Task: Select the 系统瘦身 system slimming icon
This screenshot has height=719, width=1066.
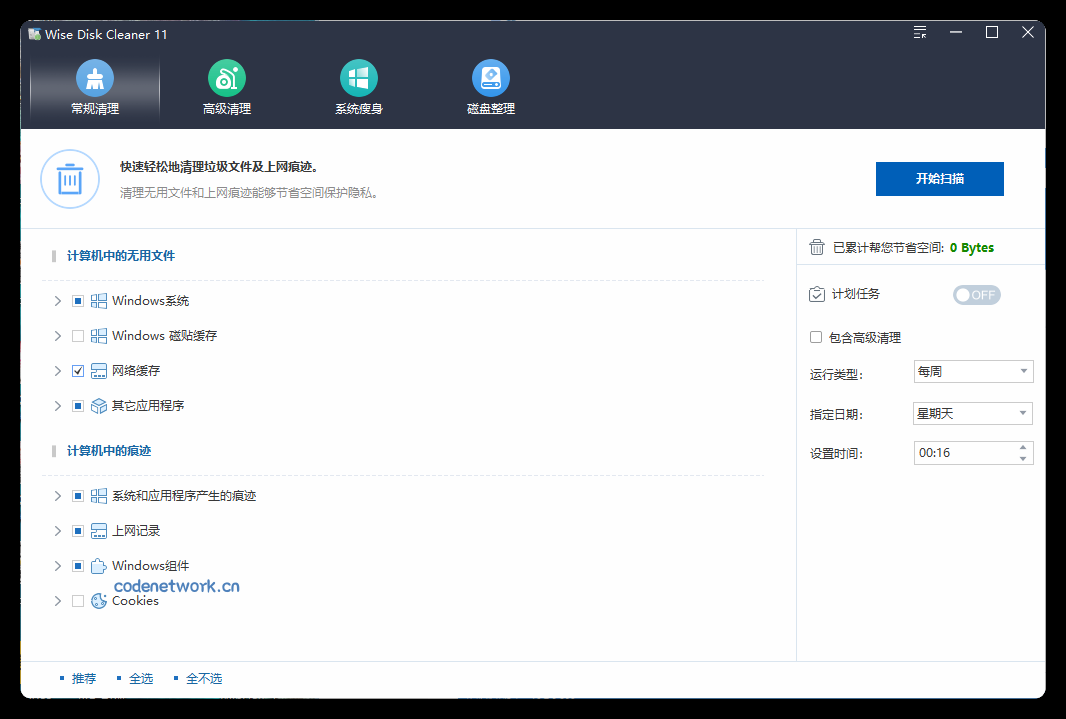Action: [358, 77]
